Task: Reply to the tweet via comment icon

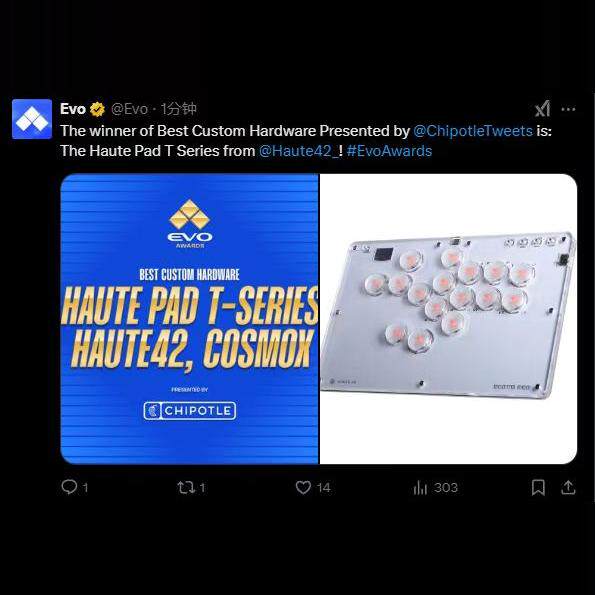Action: (x=69, y=487)
